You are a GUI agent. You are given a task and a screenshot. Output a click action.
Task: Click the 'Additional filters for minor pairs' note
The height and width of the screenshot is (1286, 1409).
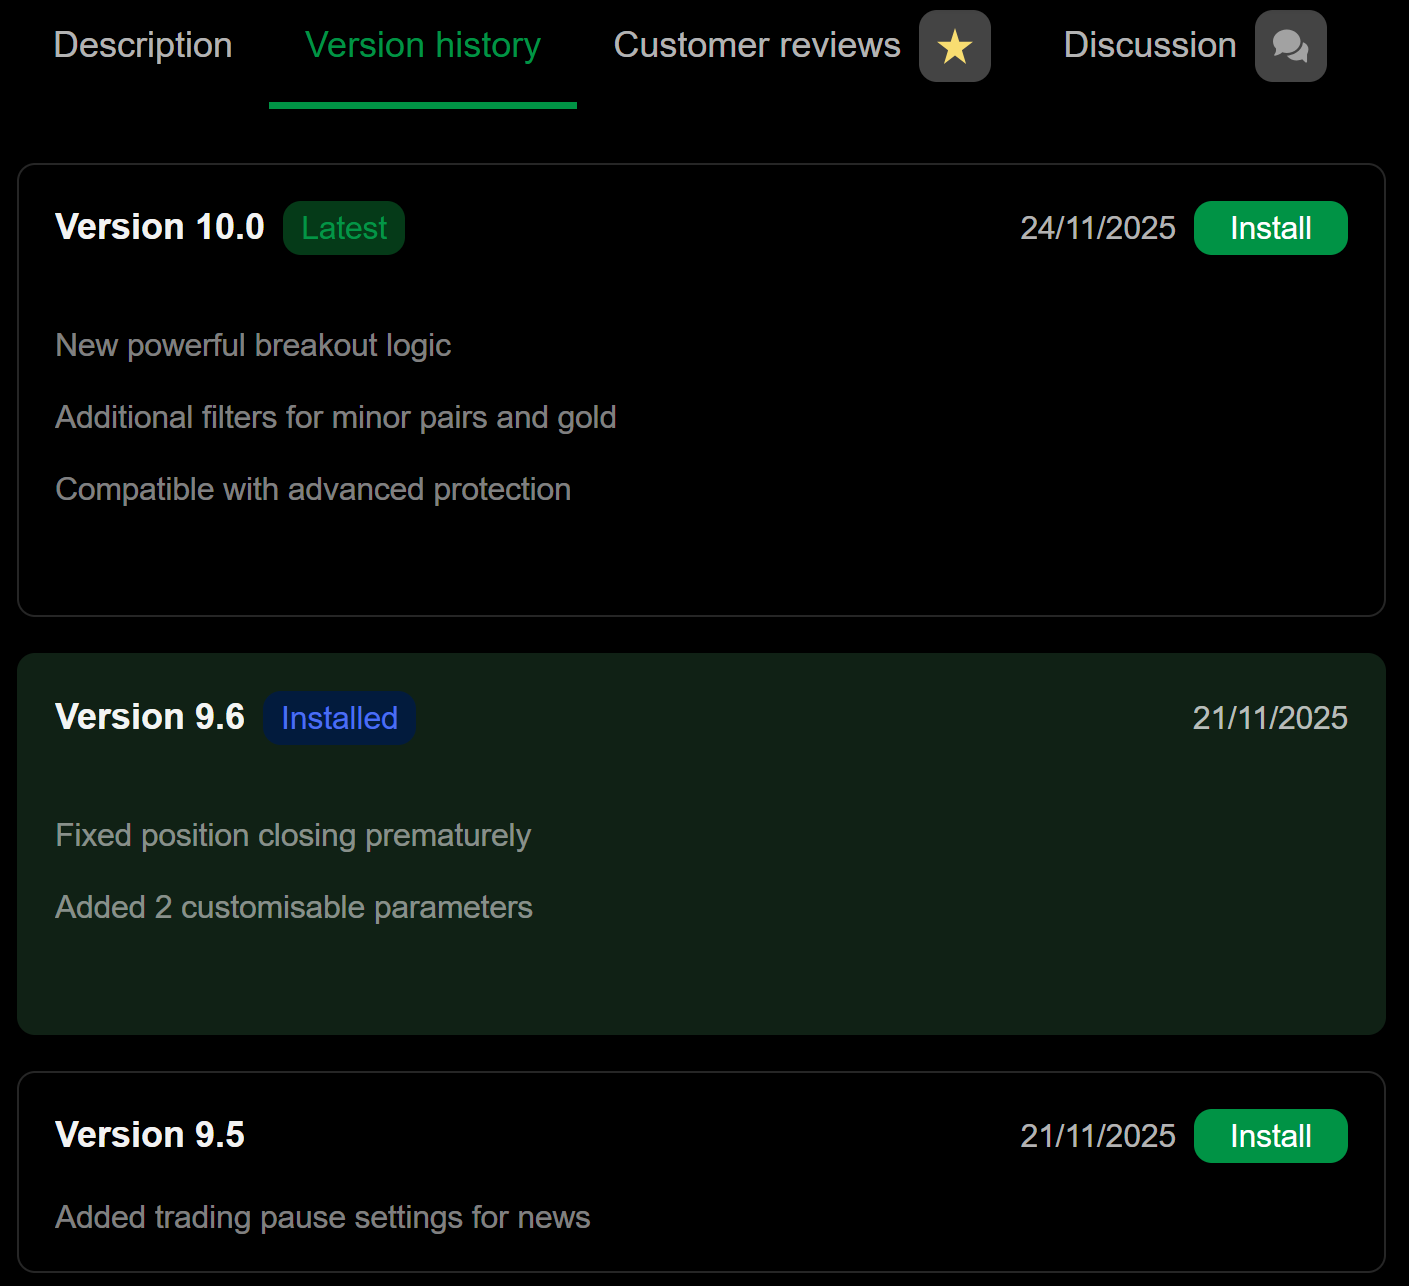pos(335,417)
